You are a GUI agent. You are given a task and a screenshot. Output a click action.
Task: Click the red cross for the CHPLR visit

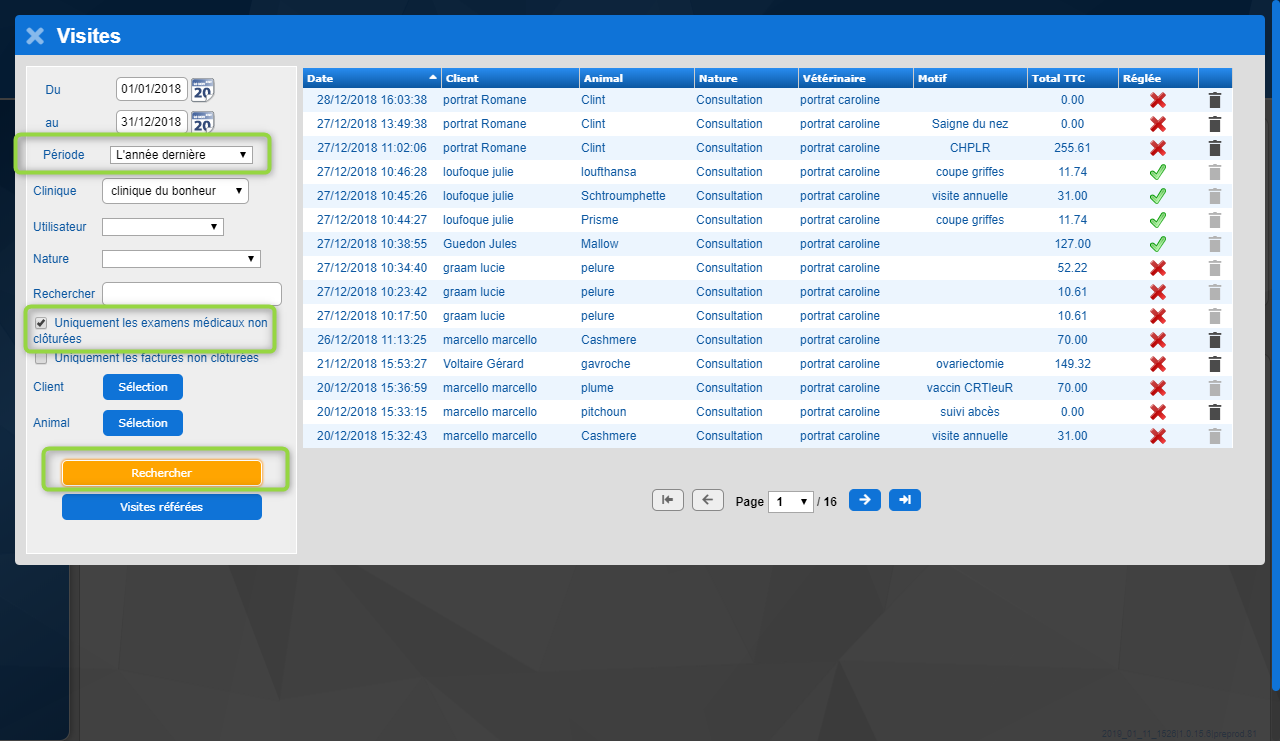(x=1158, y=148)
